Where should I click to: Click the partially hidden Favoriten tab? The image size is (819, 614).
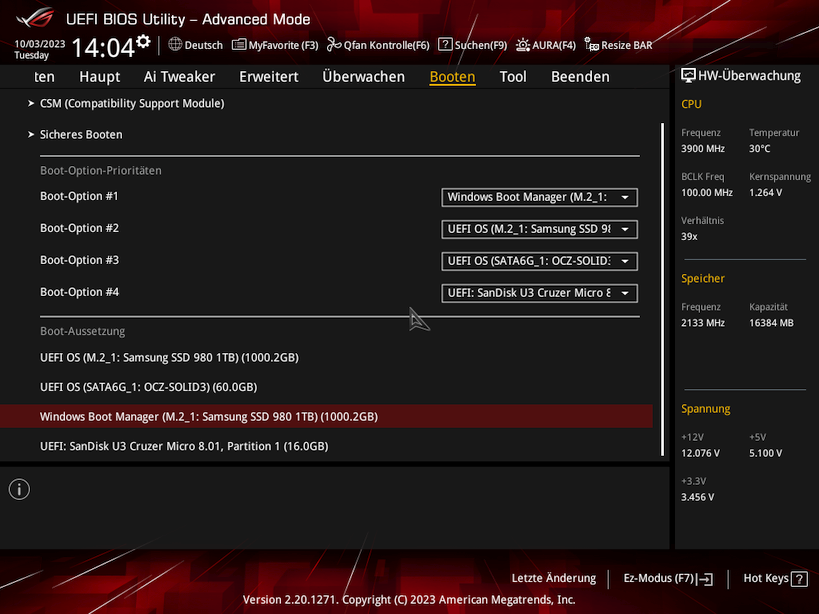[44, 77]
